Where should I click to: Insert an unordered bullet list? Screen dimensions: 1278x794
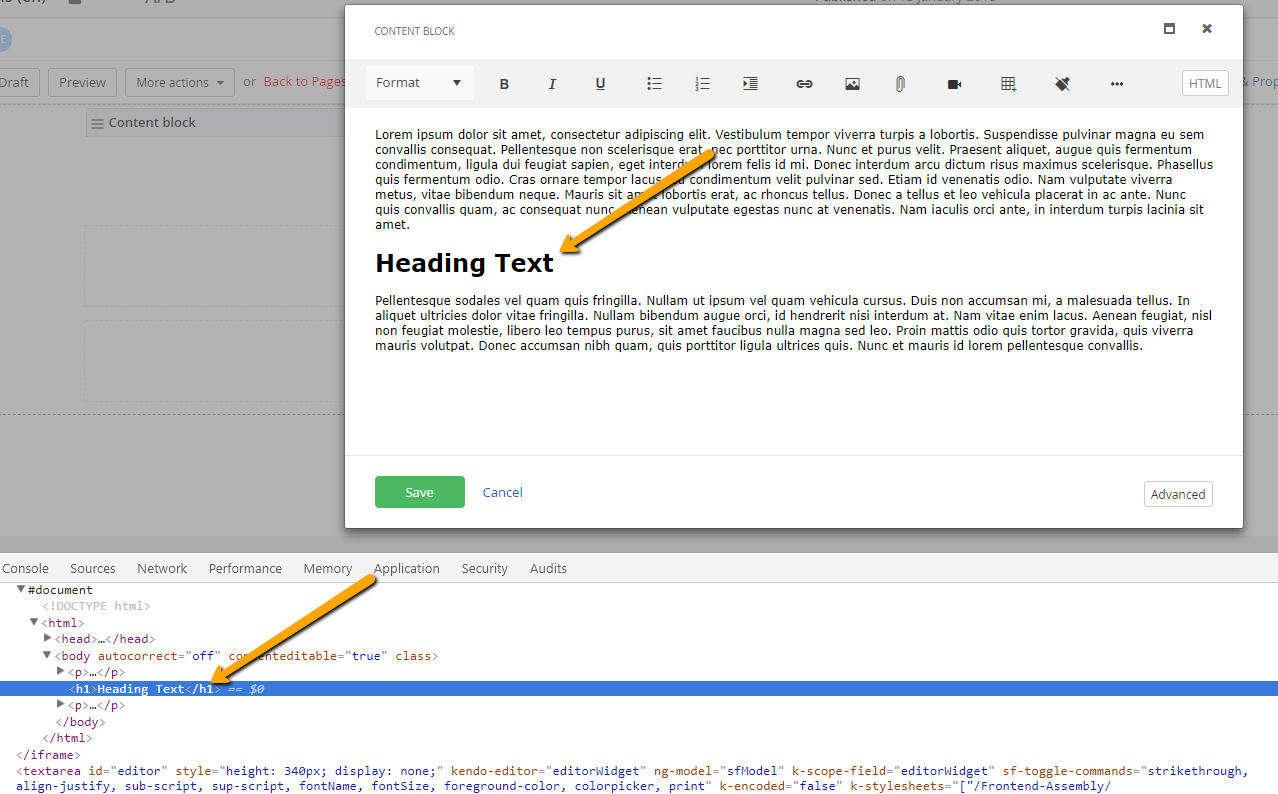pyautogui.click(x=654, y=84)
